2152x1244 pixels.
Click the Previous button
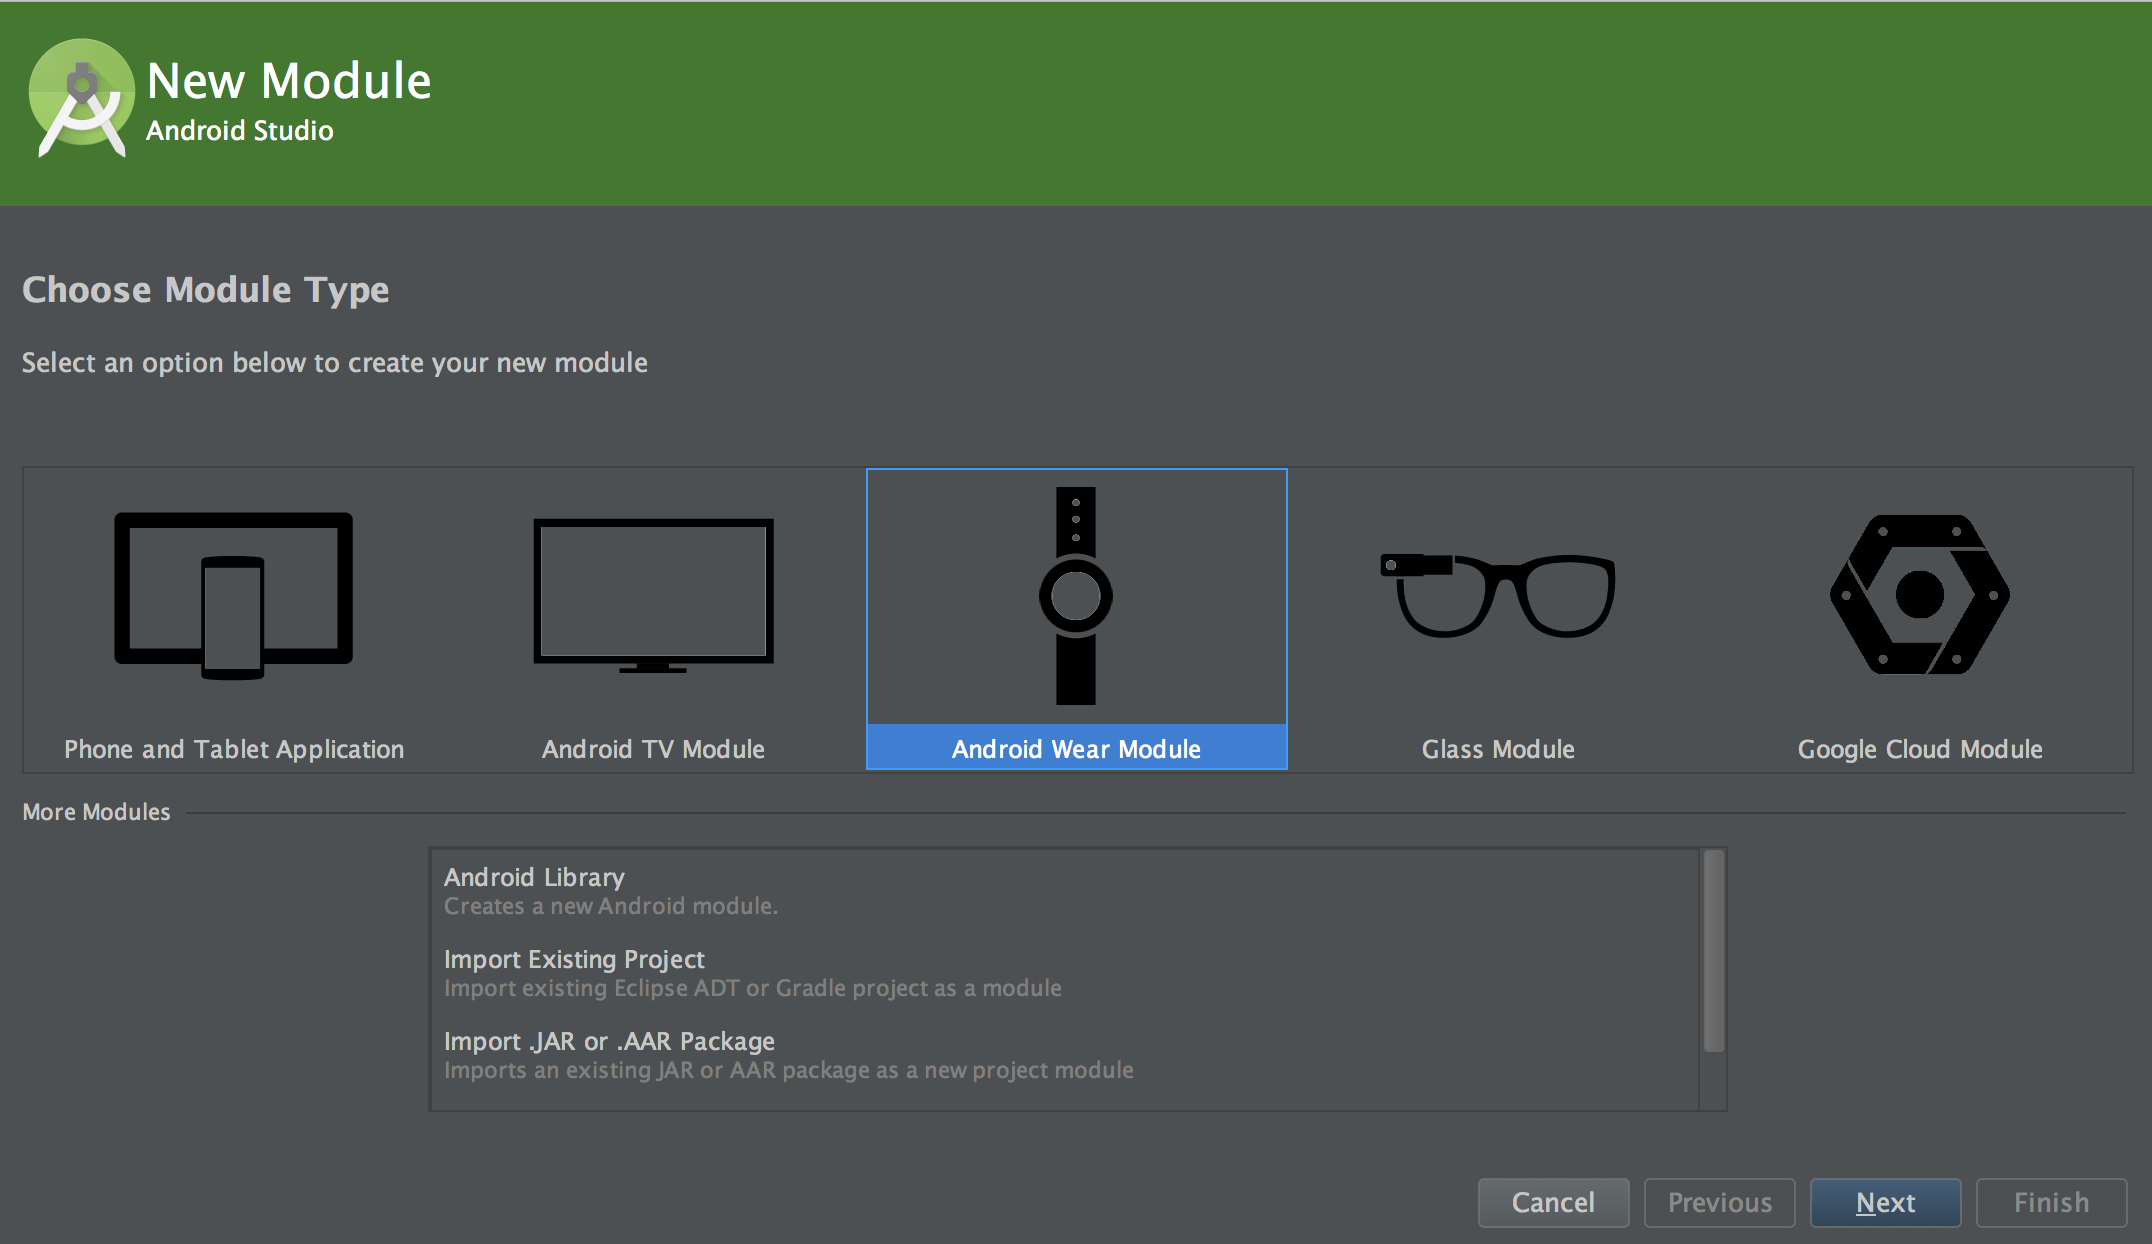coord(1719,1202)
